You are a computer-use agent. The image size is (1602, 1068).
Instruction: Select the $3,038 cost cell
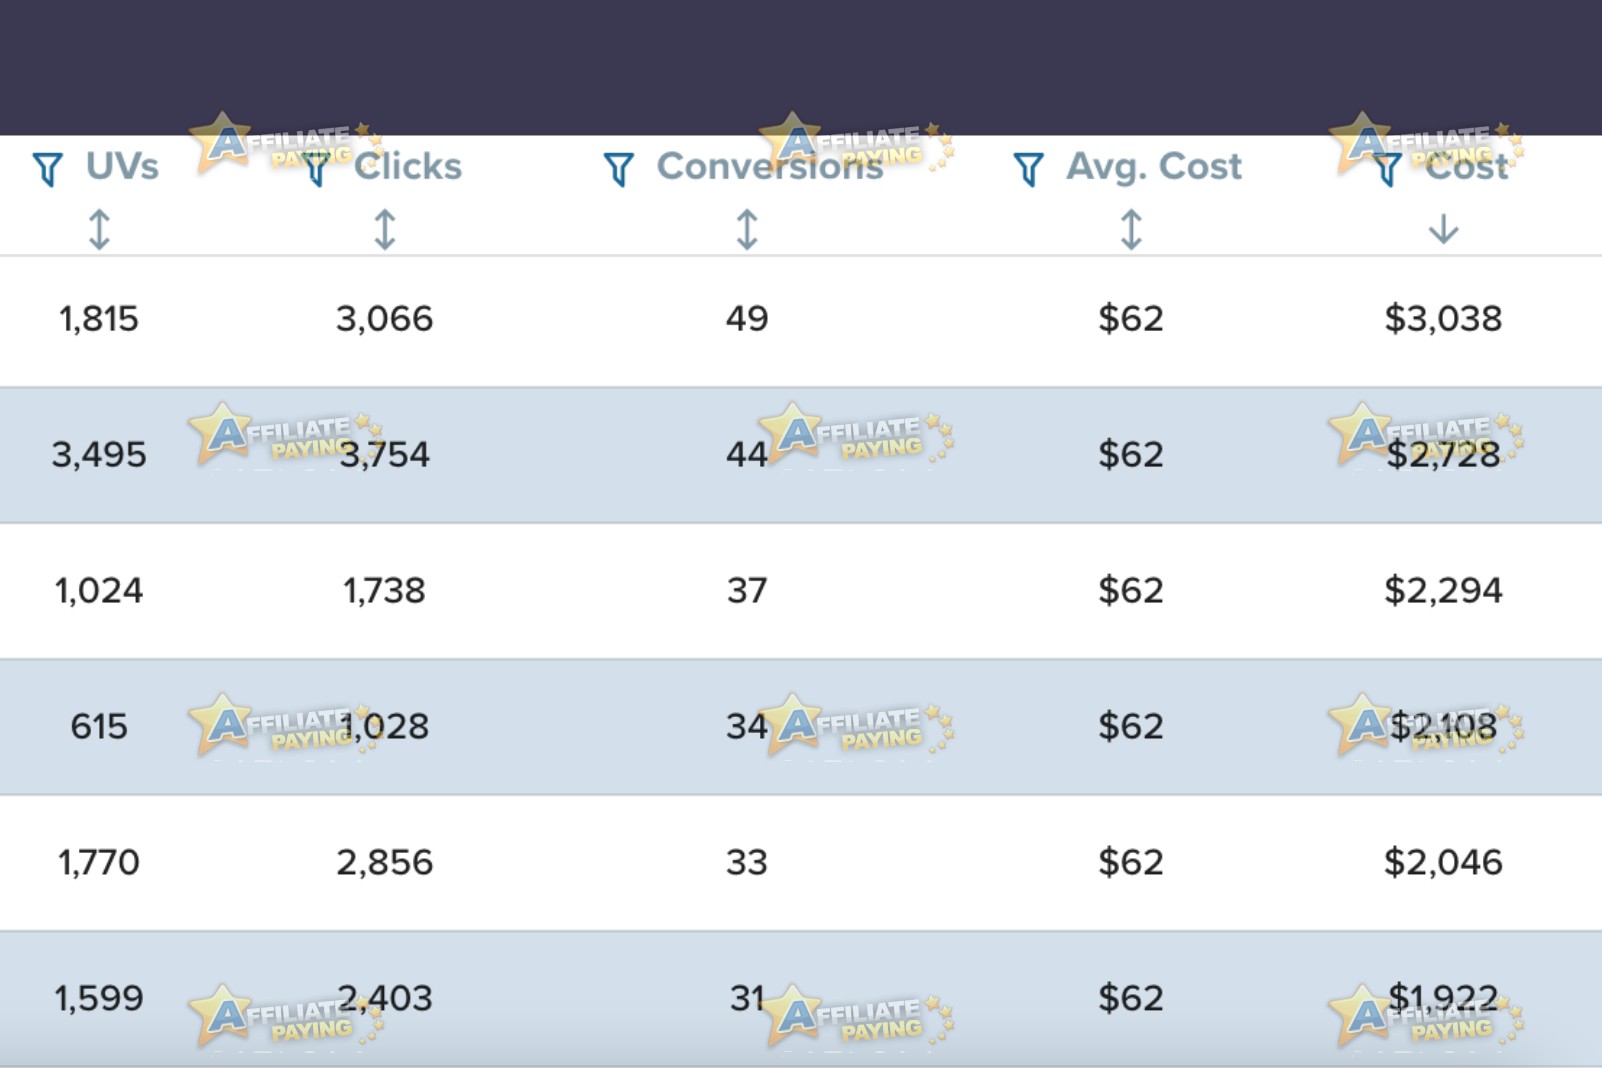click(1443, 319)
